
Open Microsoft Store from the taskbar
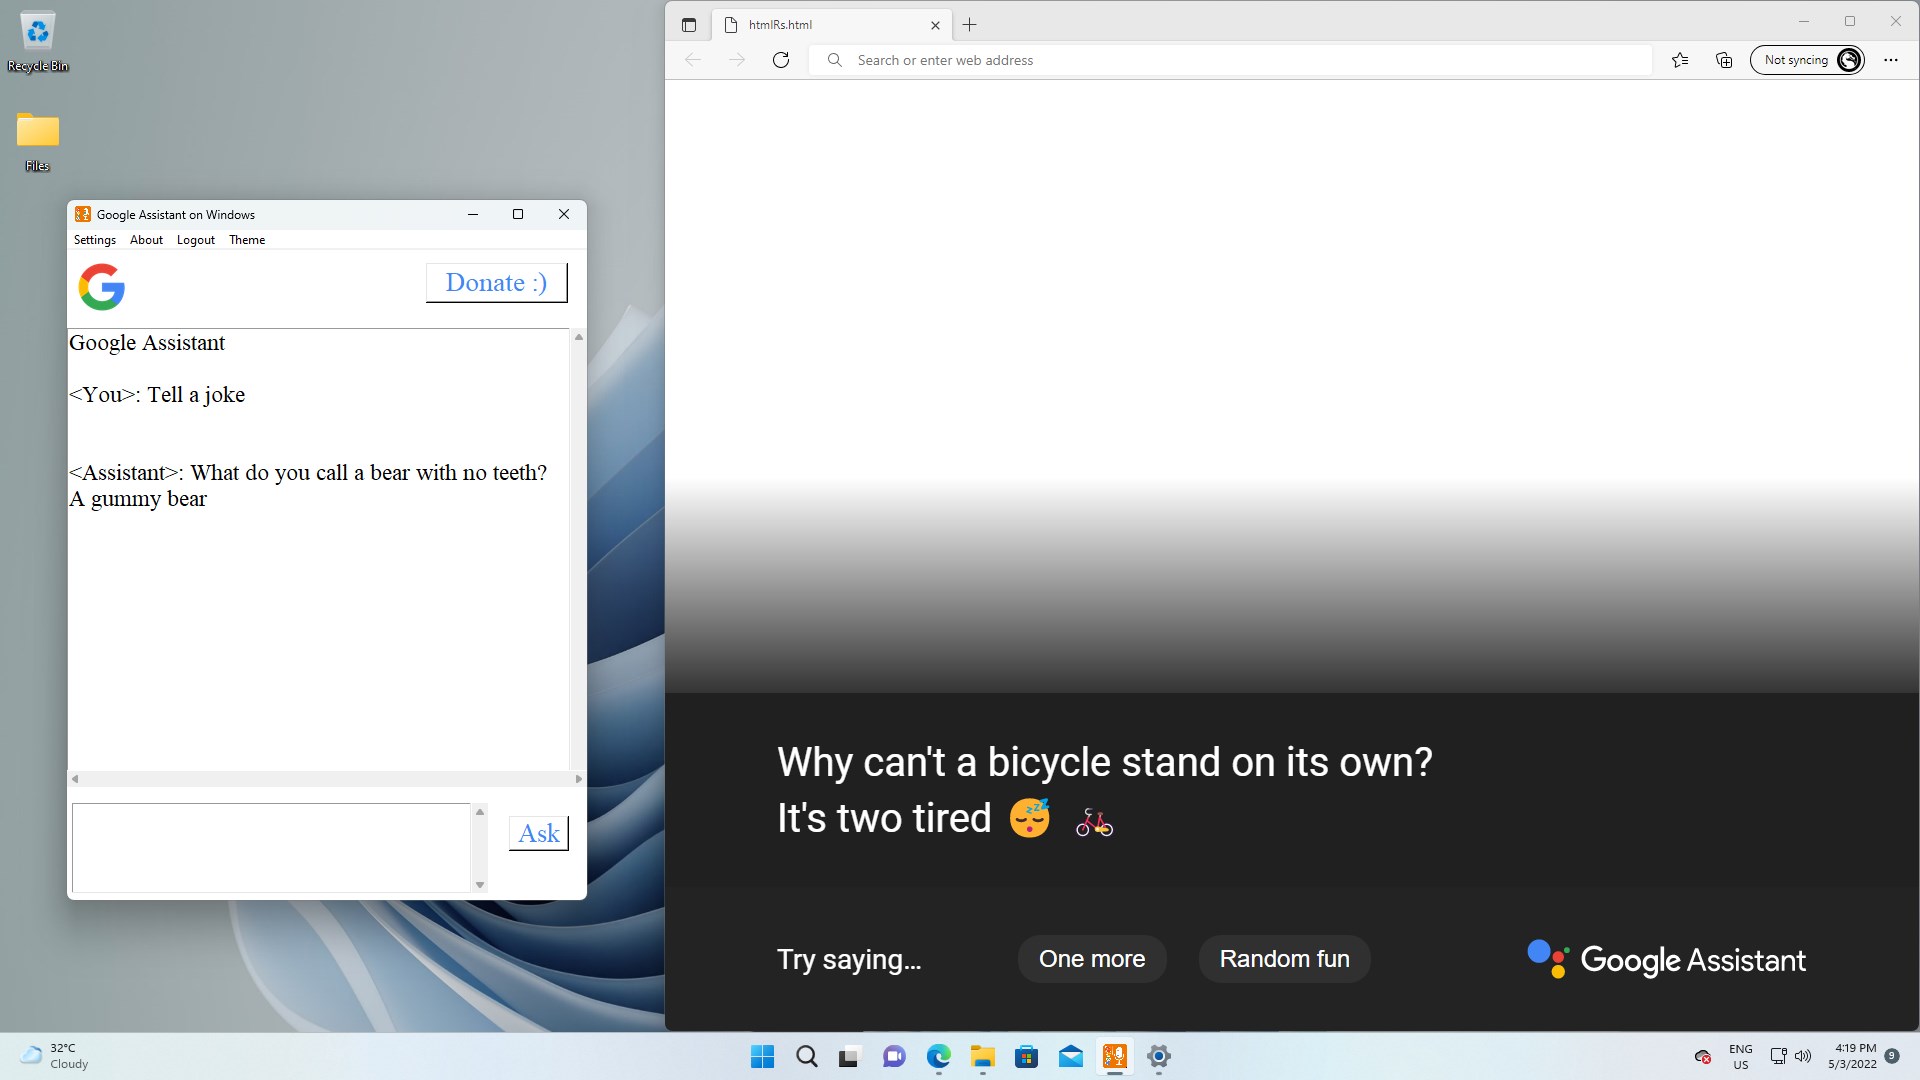pos(1026,1056)
